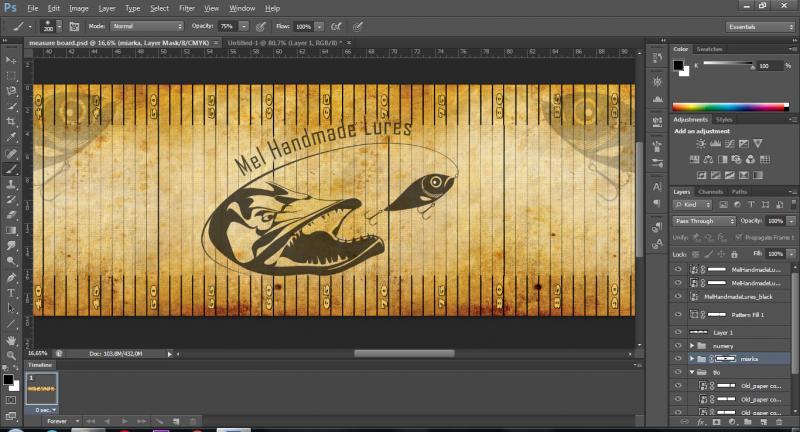Viewport: 800px width, 432px height.
Task: Select the Horizontal Type tool
Action: click(11, 293)
